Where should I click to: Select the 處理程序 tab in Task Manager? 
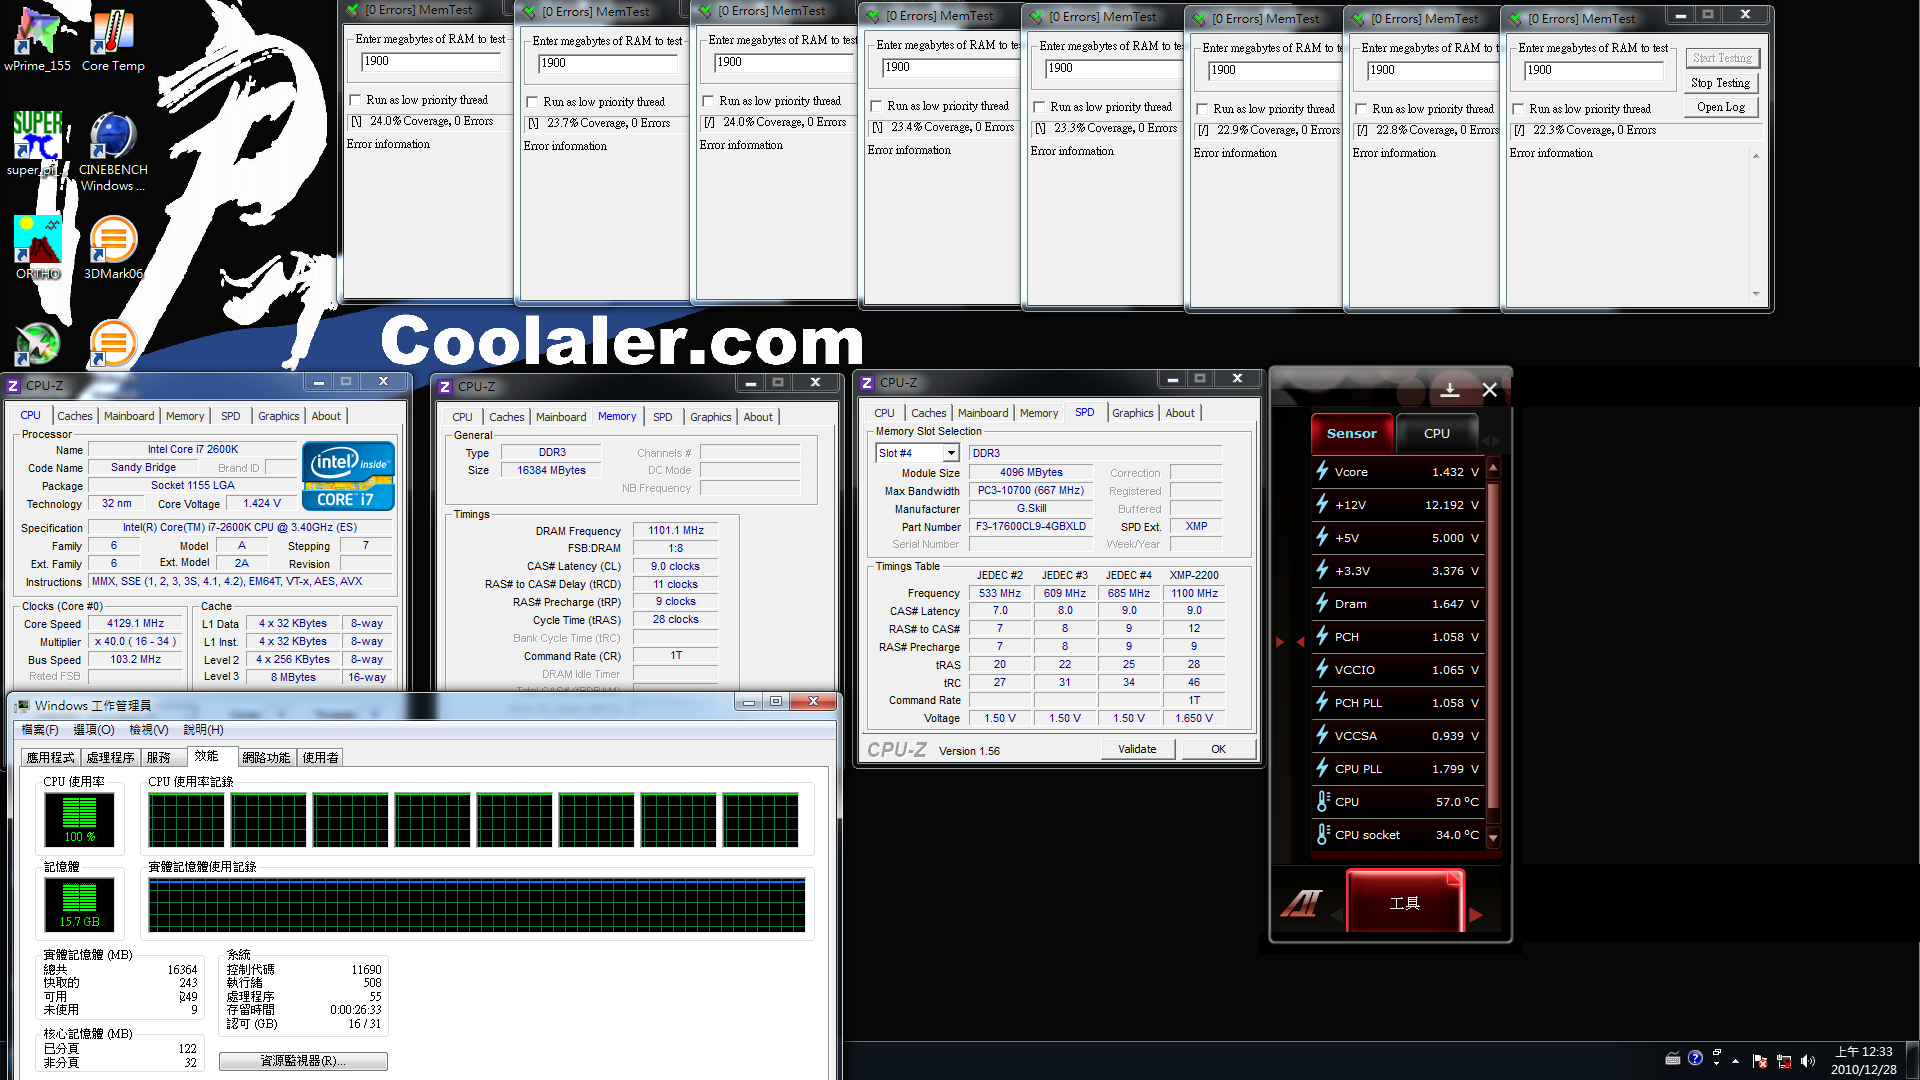[110, 757]
